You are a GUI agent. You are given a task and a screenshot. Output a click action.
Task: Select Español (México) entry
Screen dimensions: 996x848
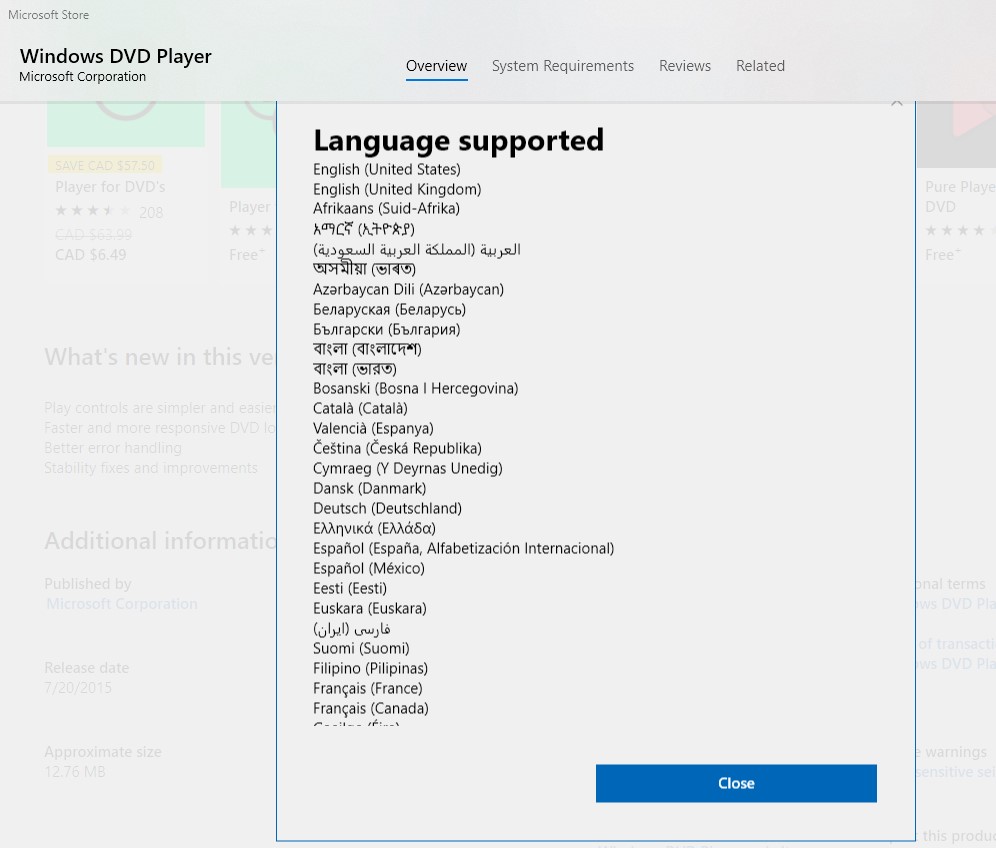369,569
